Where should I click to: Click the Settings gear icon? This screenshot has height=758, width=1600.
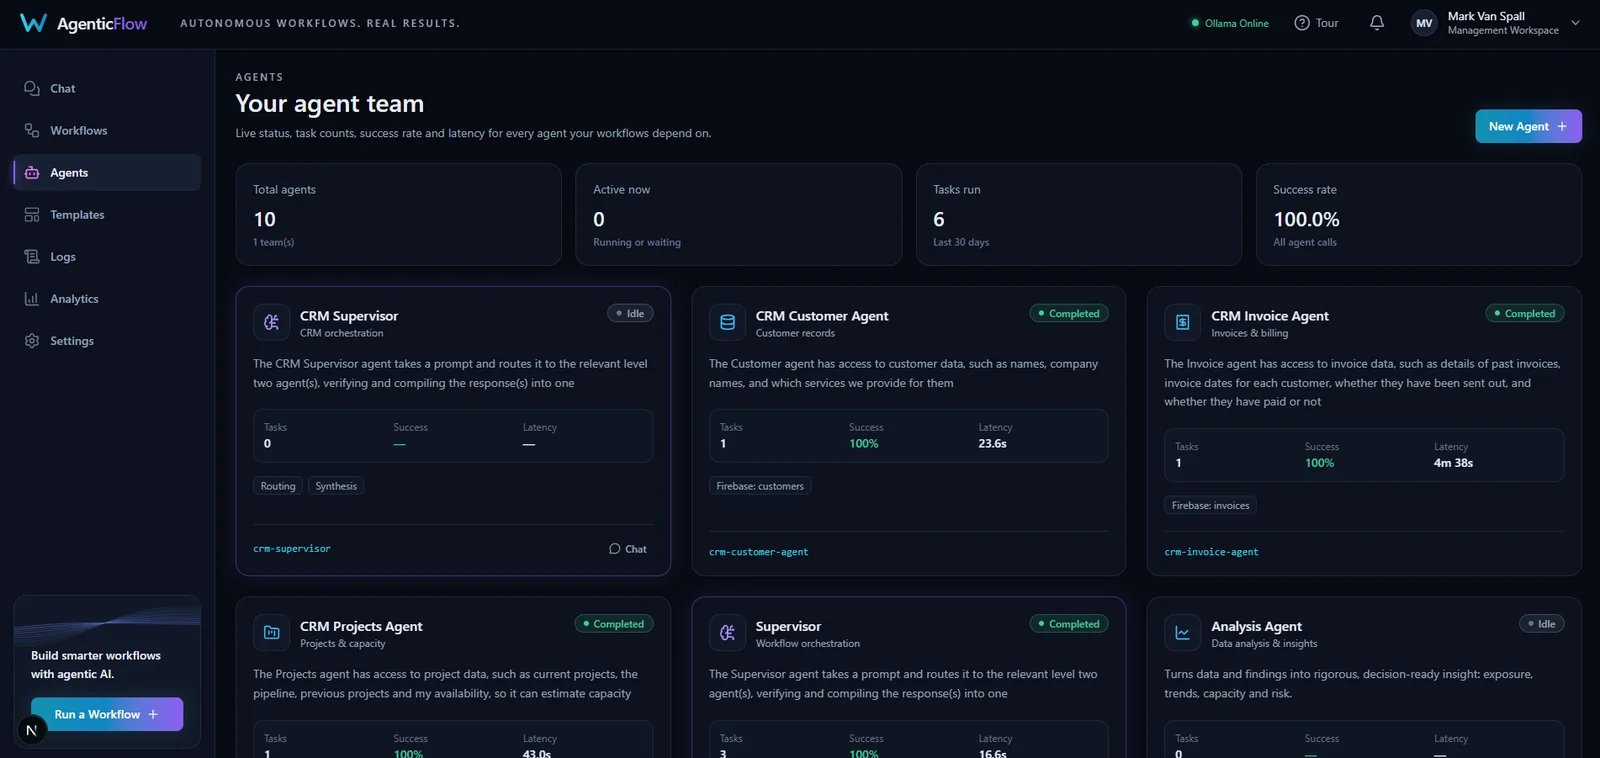tap(32, 340)
